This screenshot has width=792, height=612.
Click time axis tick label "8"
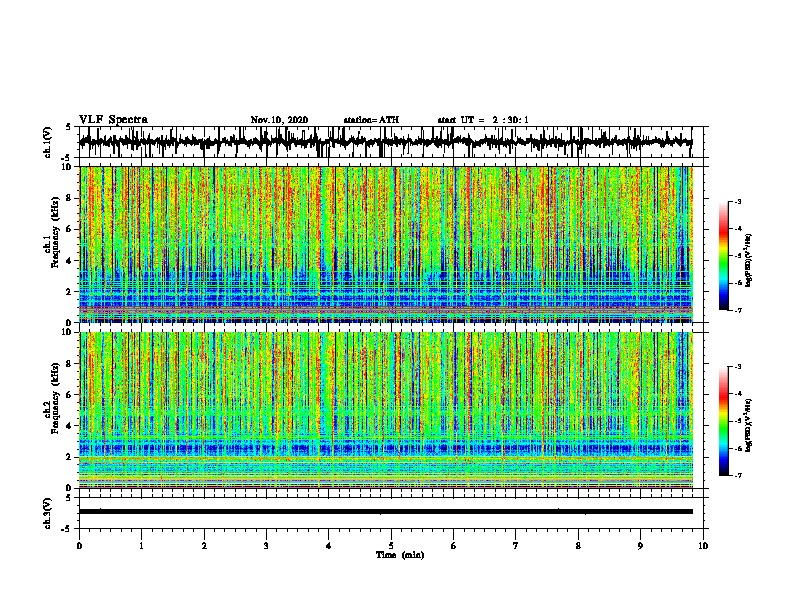(x=578, y=546)
